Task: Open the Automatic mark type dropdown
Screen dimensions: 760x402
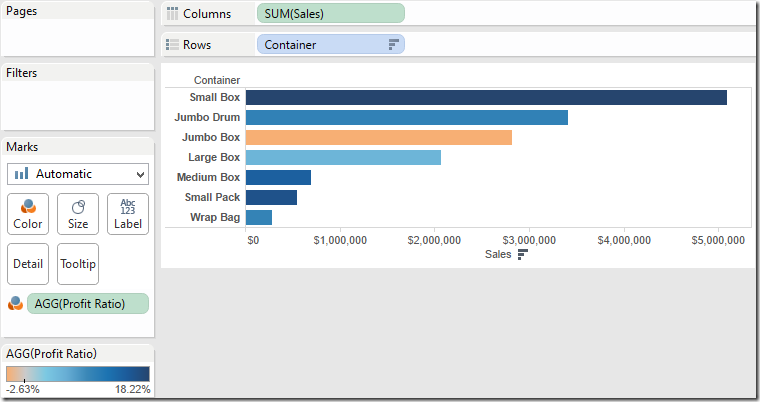Action: pos(78,174)
